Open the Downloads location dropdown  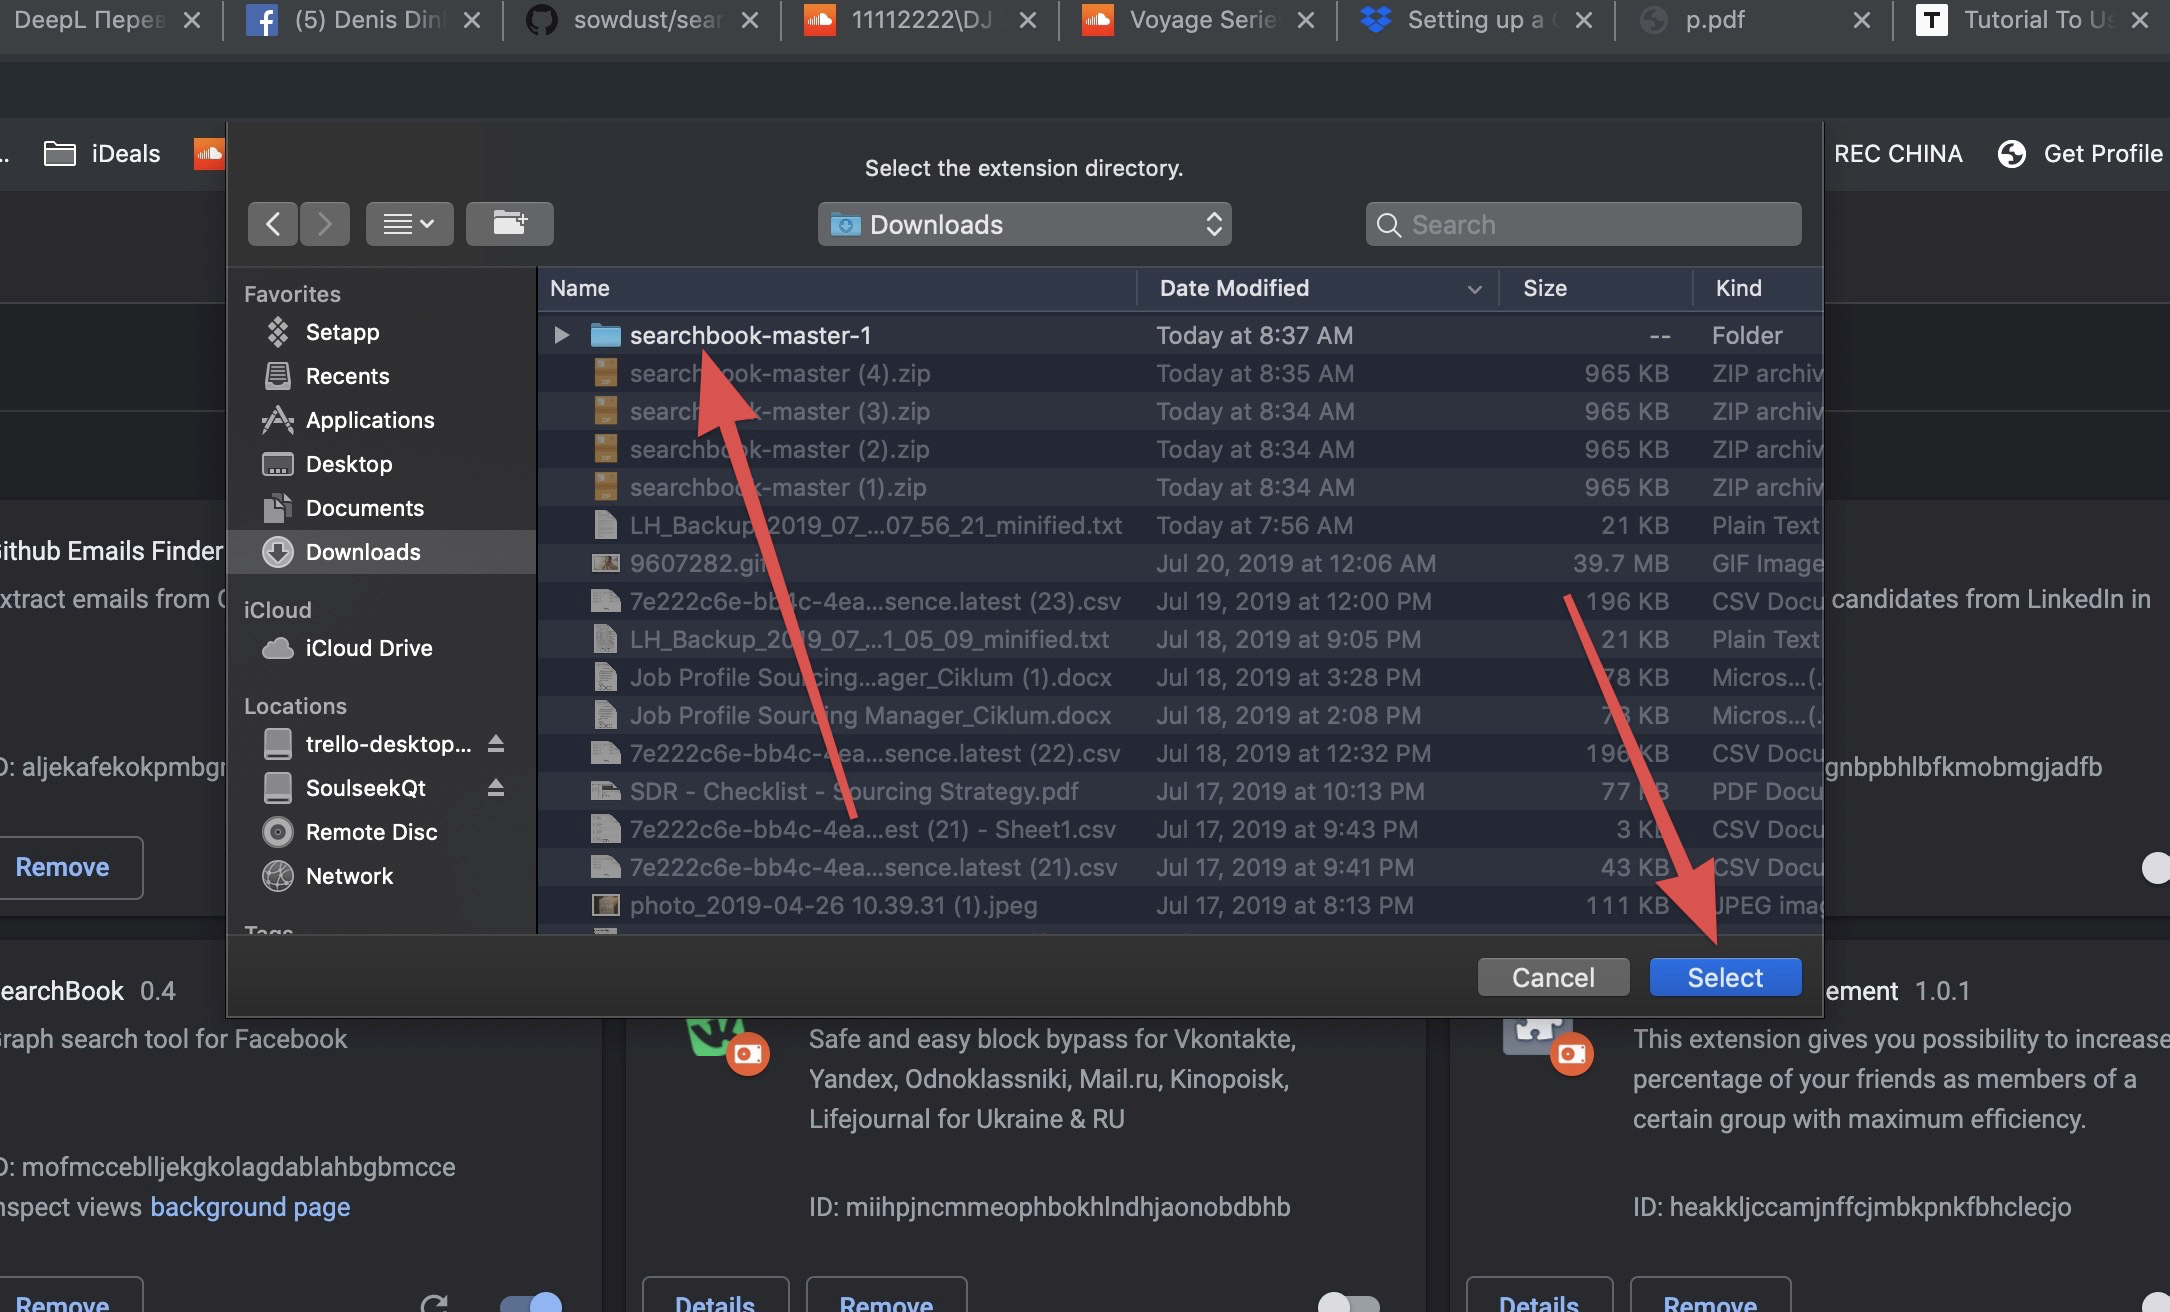point(1024,224)
